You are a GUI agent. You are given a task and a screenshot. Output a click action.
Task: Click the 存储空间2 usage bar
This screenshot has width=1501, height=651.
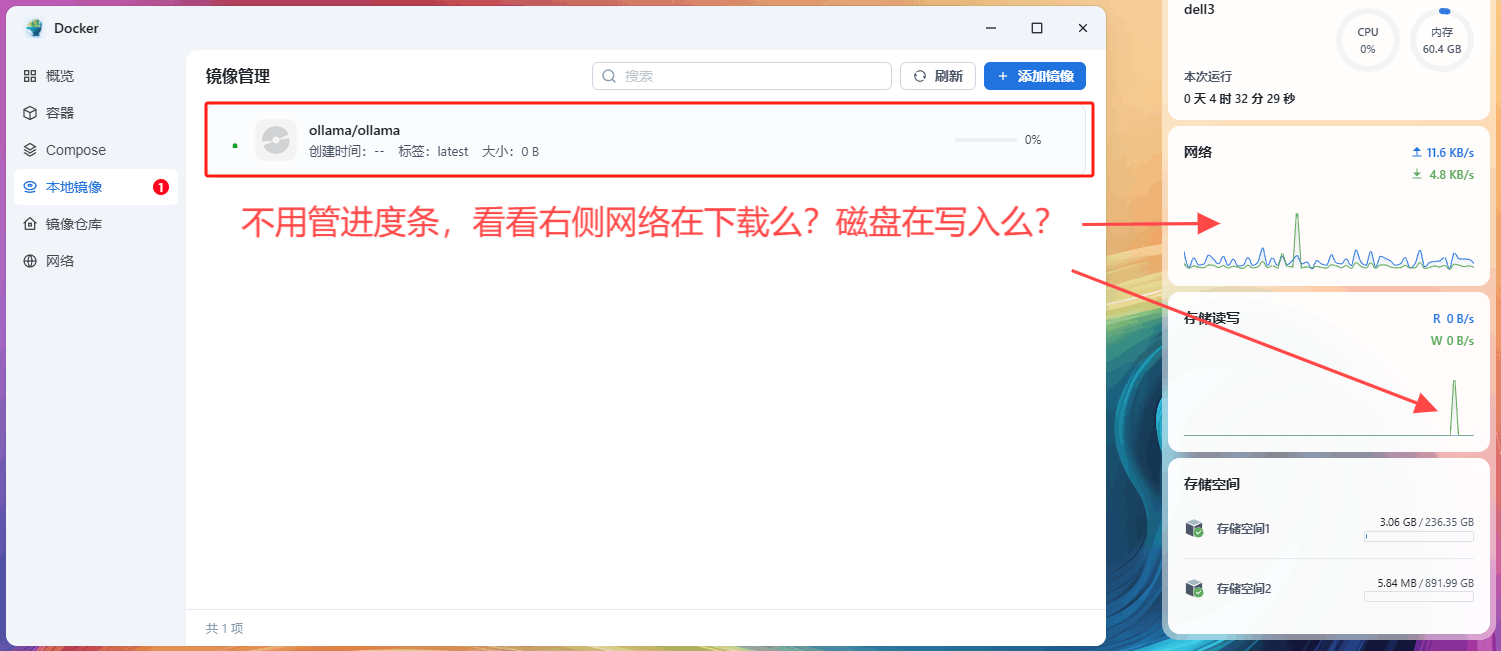point(1418,597)
